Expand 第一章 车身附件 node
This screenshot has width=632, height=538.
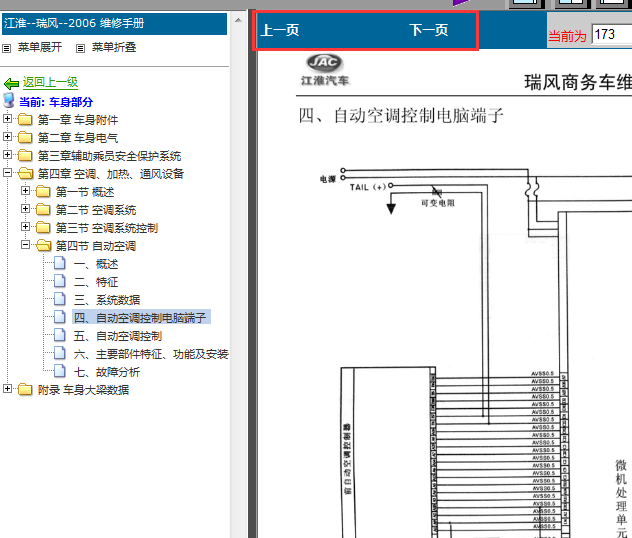pos(7,118)
